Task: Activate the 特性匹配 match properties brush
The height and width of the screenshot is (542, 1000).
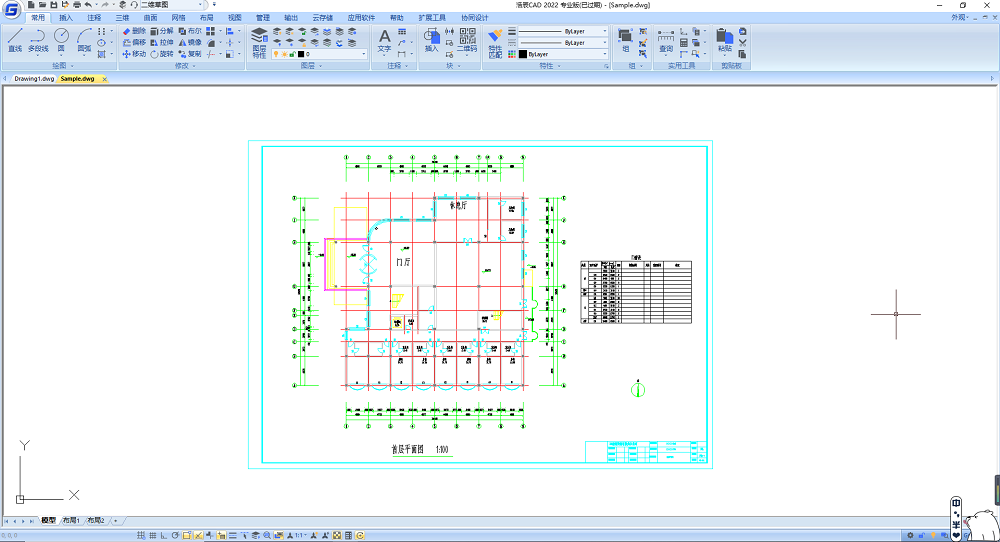Action: (495, 42)
